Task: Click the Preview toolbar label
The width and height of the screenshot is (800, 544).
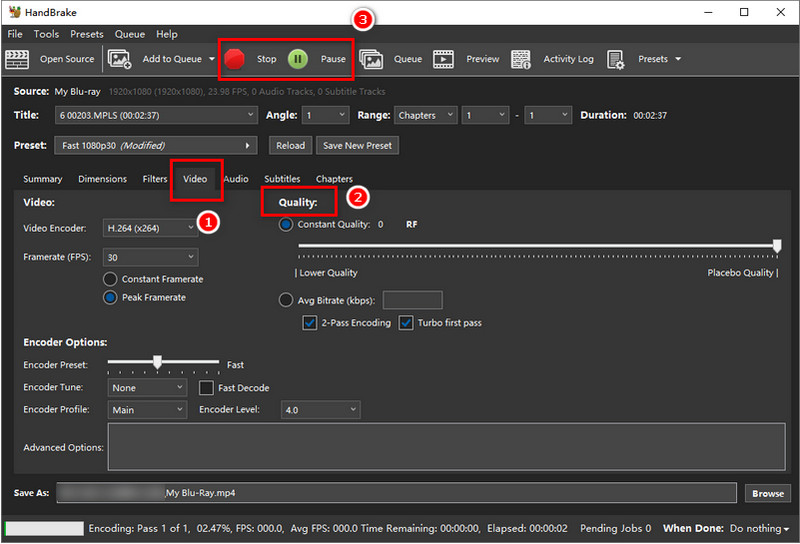Action: 483,59
